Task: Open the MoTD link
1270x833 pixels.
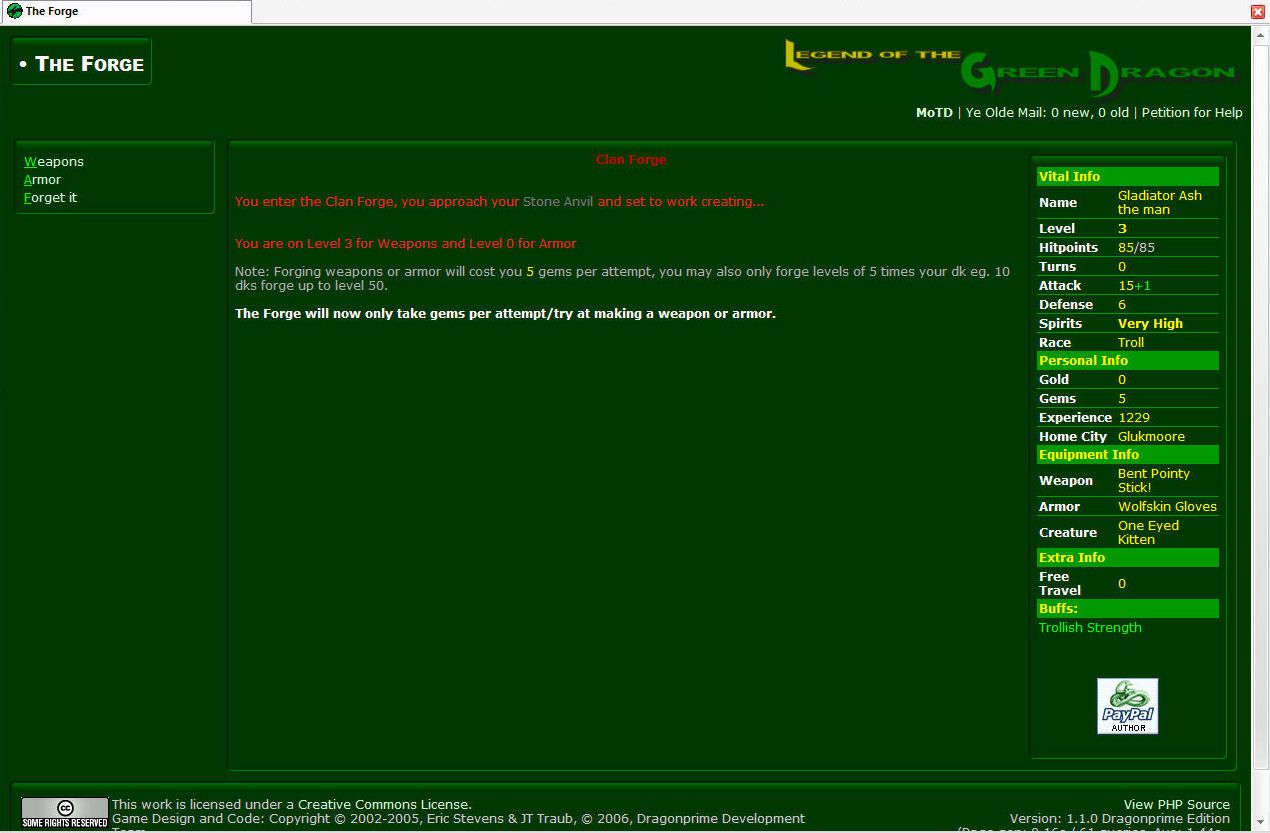Action: (934, 113)
